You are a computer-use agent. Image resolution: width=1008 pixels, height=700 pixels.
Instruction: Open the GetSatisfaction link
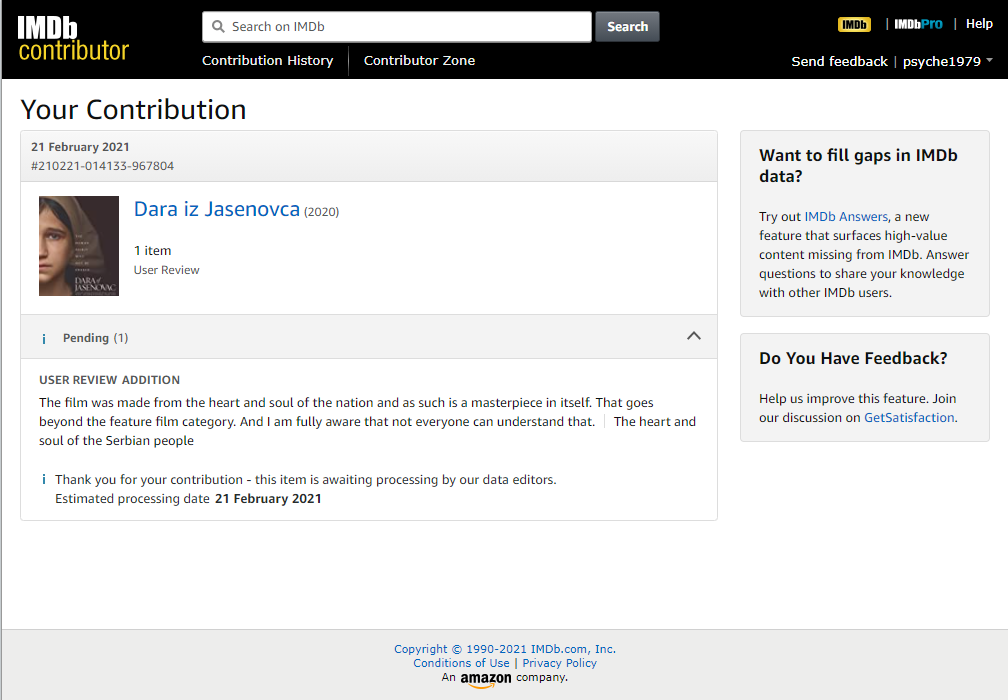coord(909,418)
